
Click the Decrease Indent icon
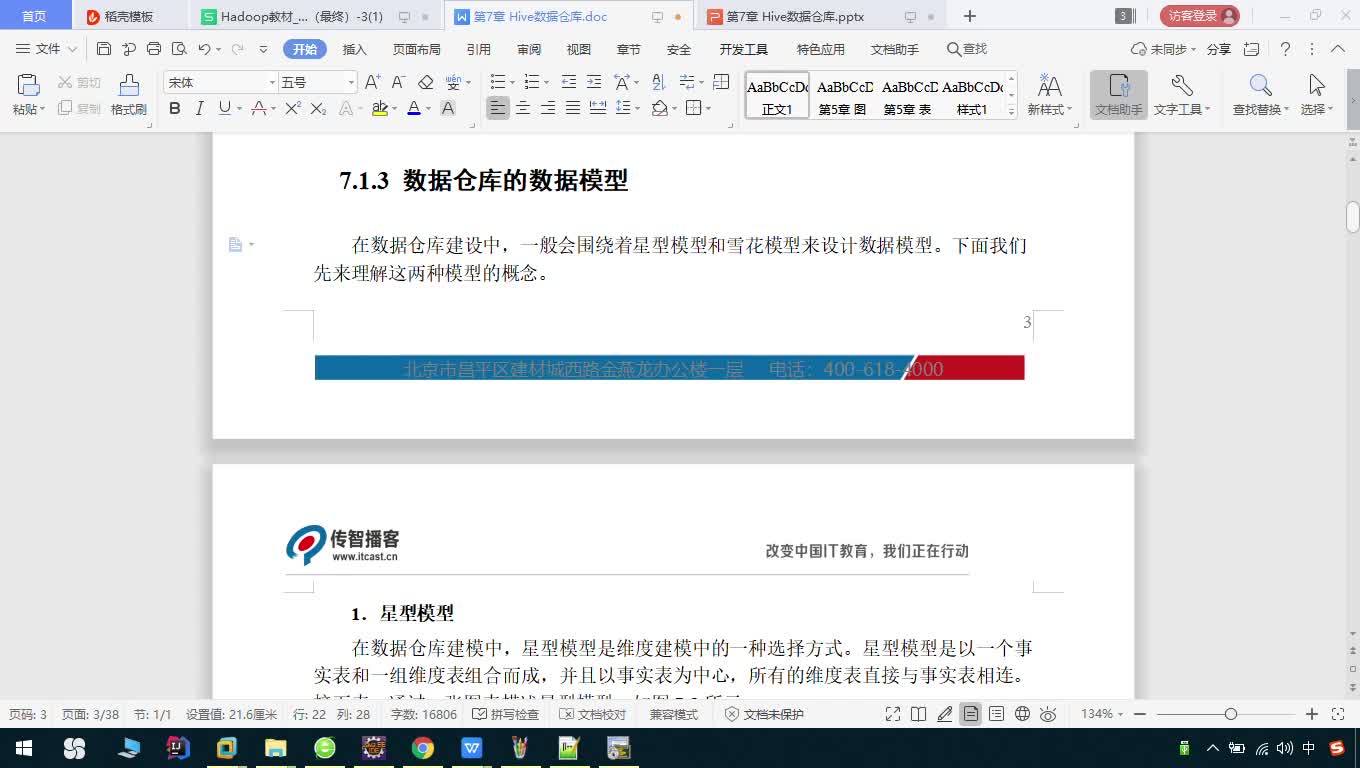[568, 82]
